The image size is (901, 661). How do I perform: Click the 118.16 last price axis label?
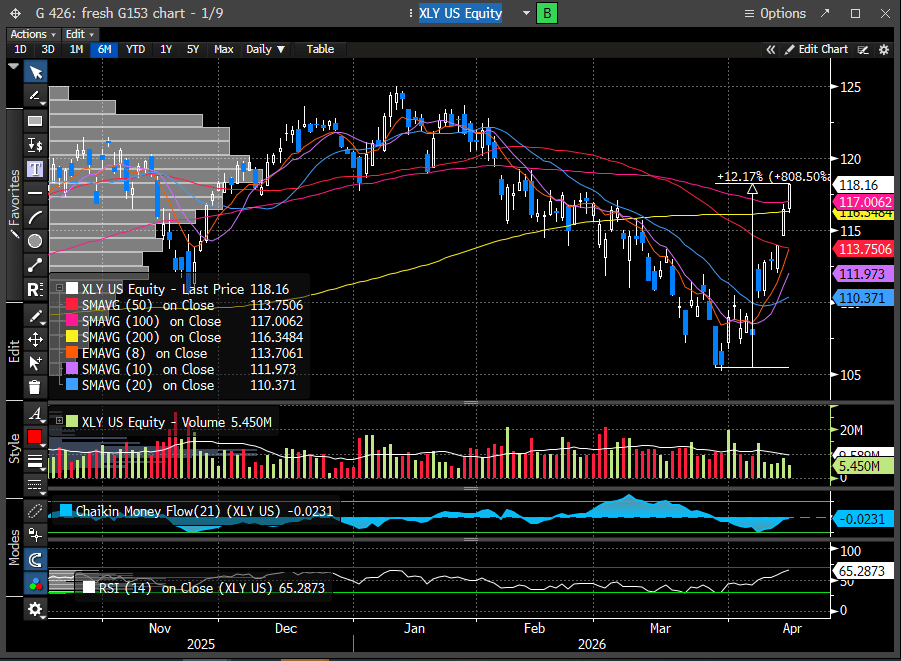click(x=863, y=185)
